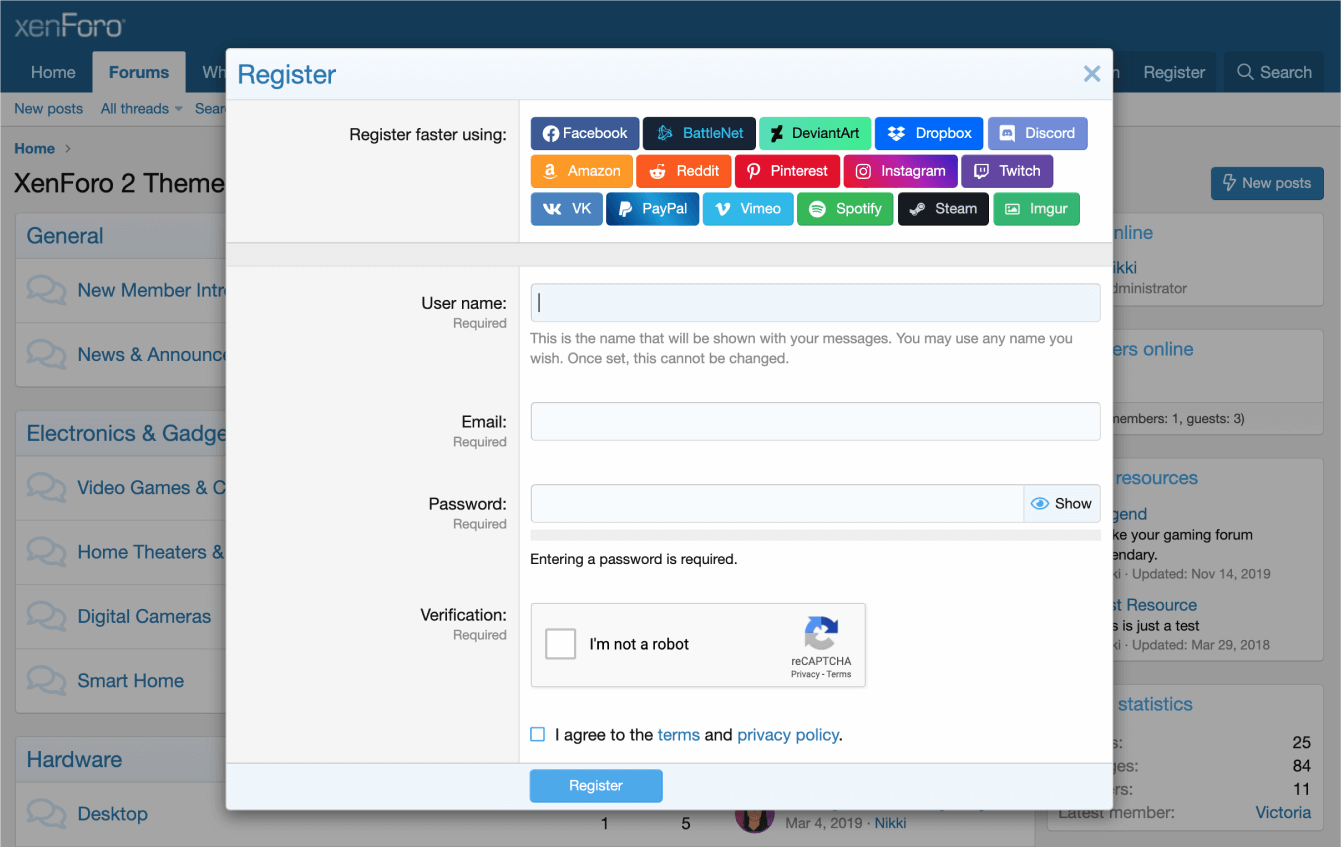The width and height of the screenshot is (1341, 847).
Task: Go to the Home navigation tab
Action: coord(53,72)
